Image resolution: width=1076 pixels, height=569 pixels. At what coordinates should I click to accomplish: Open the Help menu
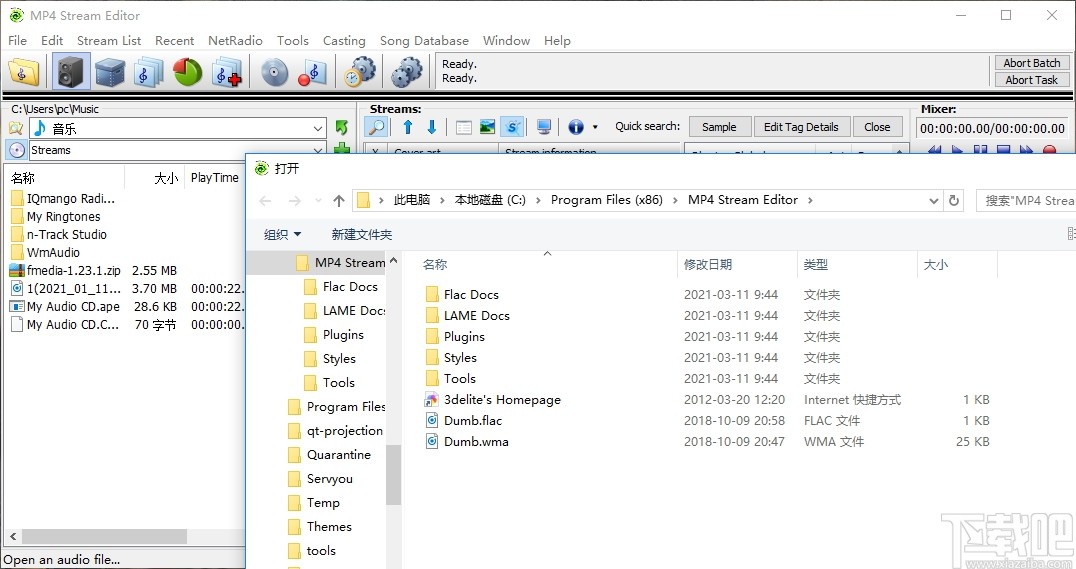pyautogui.click(x=557, y=40)
